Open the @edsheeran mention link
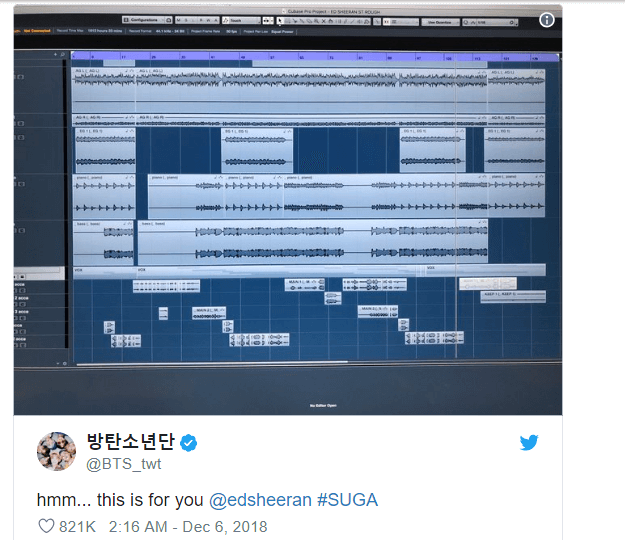The height and width of the screenshot is (540, 625). (x=260, y=500)
